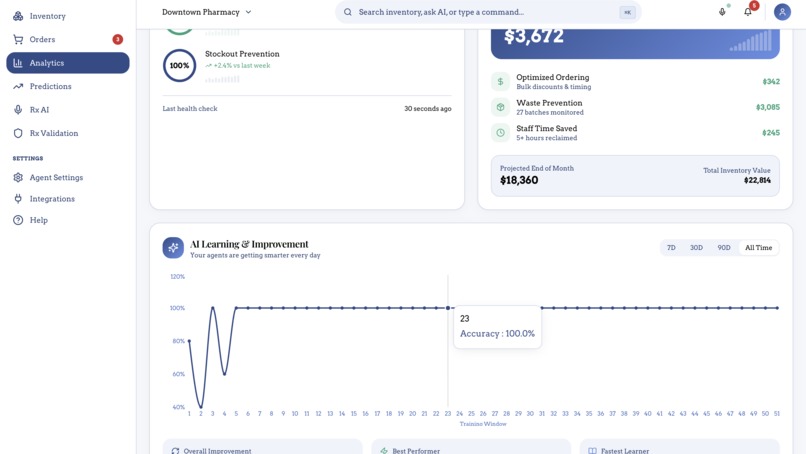Select the Analytics sidebar item
This screenshot has width=806, height=454.
(67, 63)
